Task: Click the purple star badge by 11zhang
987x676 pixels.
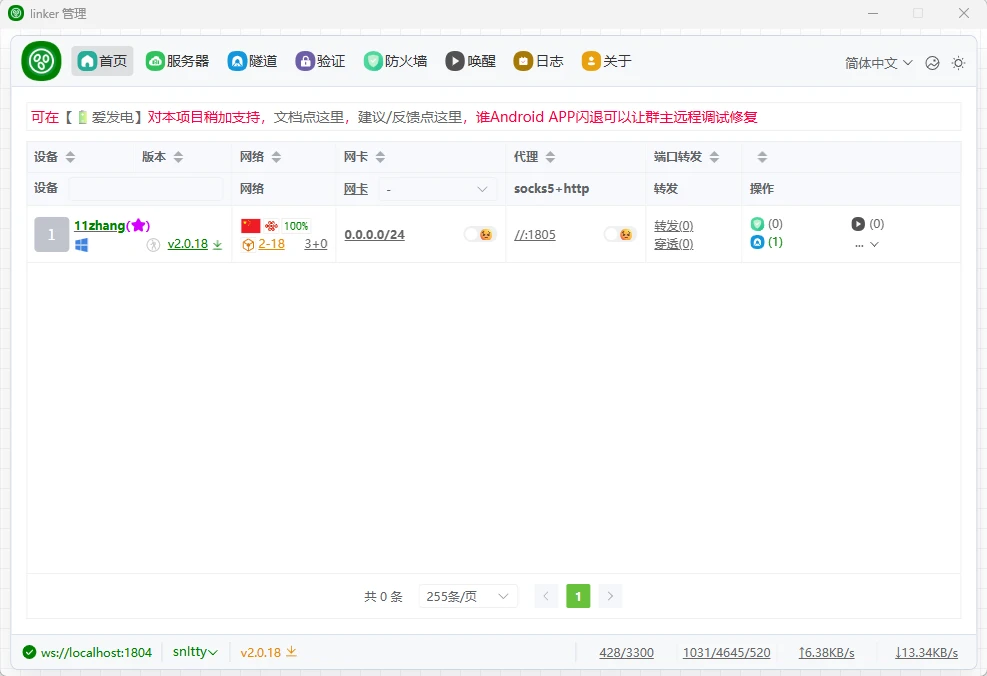Action: pyautogui.click(x=138, y=225)
